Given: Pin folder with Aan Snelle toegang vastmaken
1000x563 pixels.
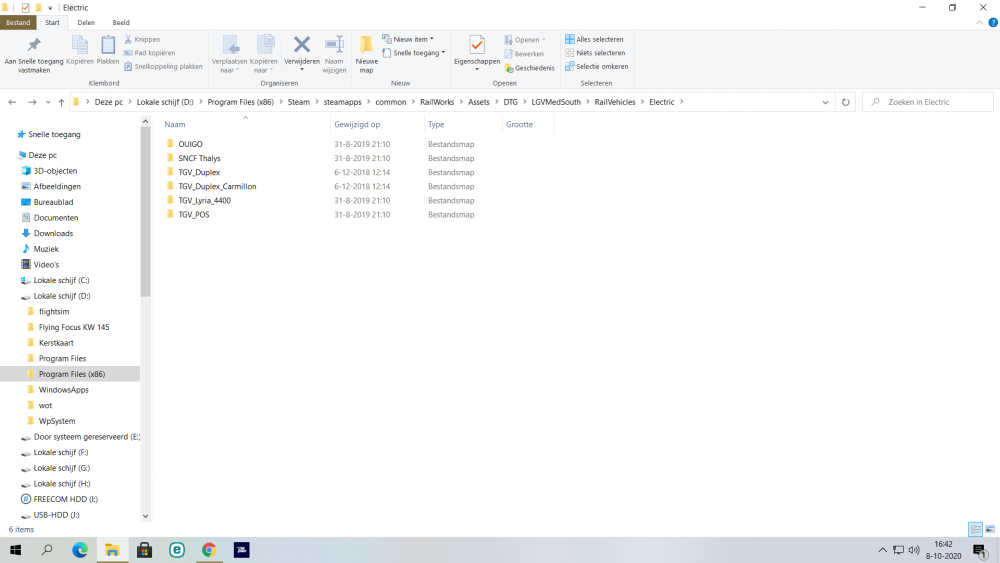Looking at the screenshot, I should point(34,50).
